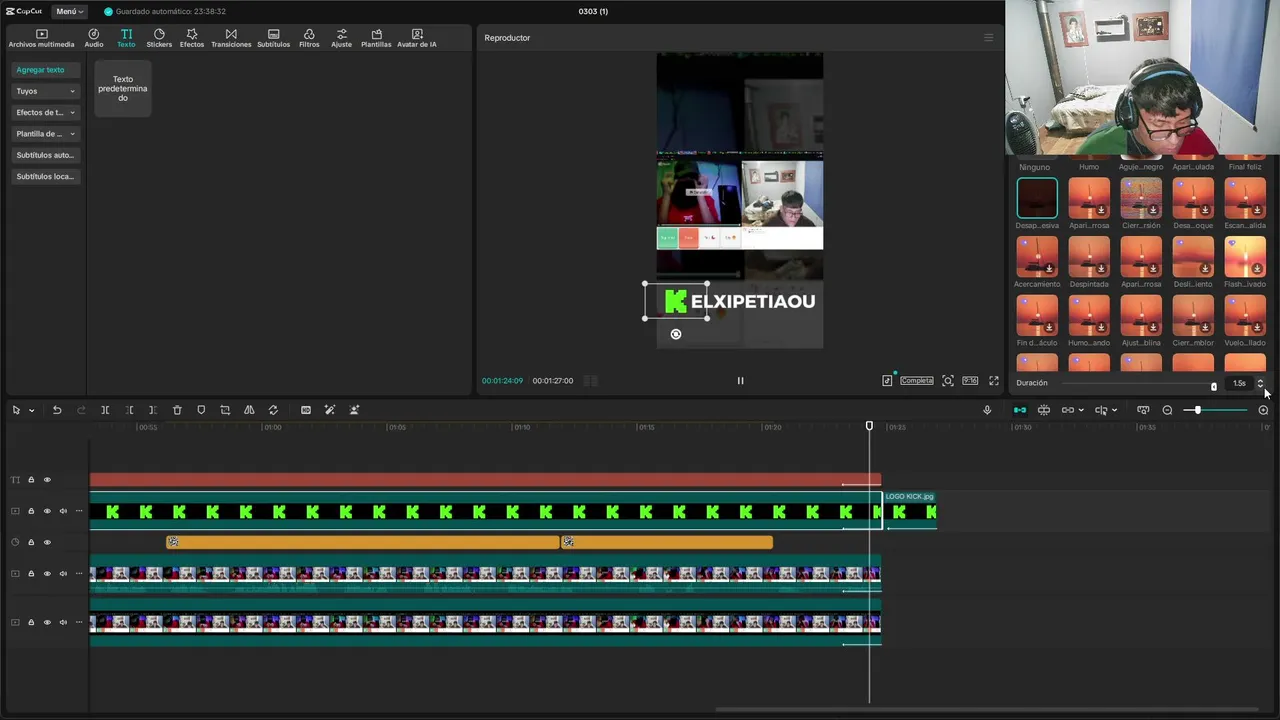Hide the green K logo track
This screenshot has width=1280, height=720.
tap(47, 511)
